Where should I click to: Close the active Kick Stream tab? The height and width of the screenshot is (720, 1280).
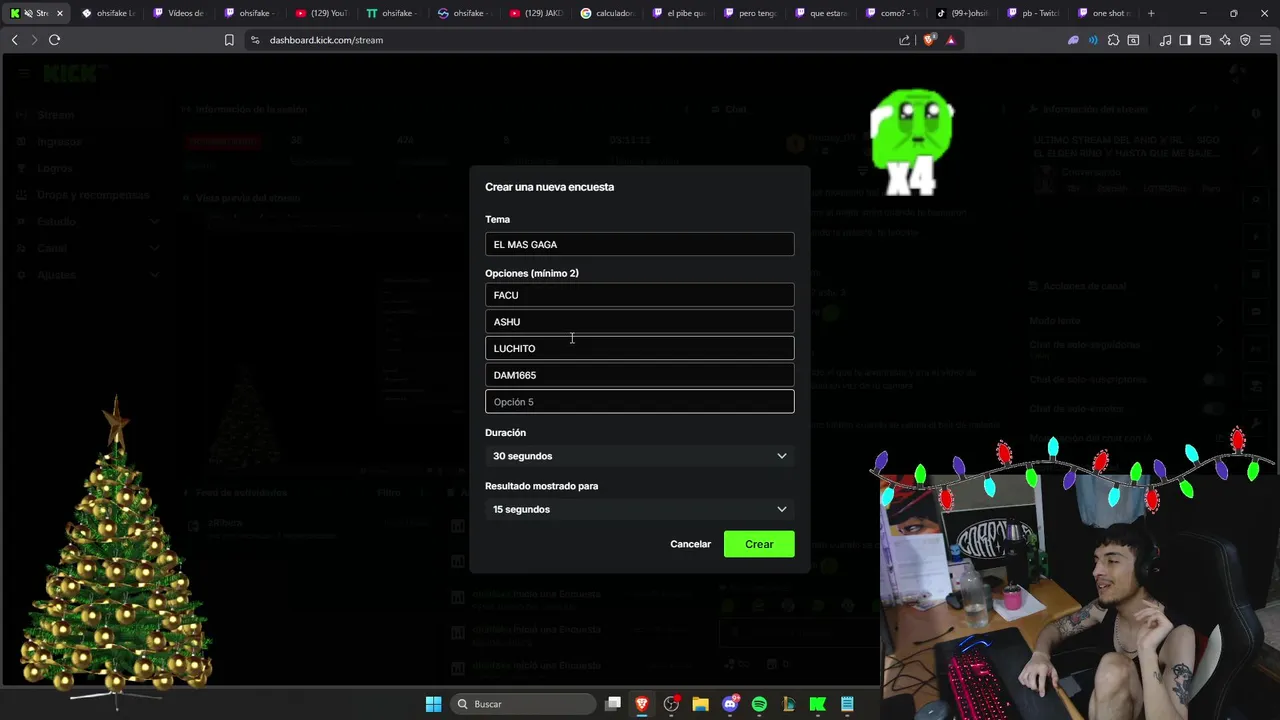click(60, 13)
